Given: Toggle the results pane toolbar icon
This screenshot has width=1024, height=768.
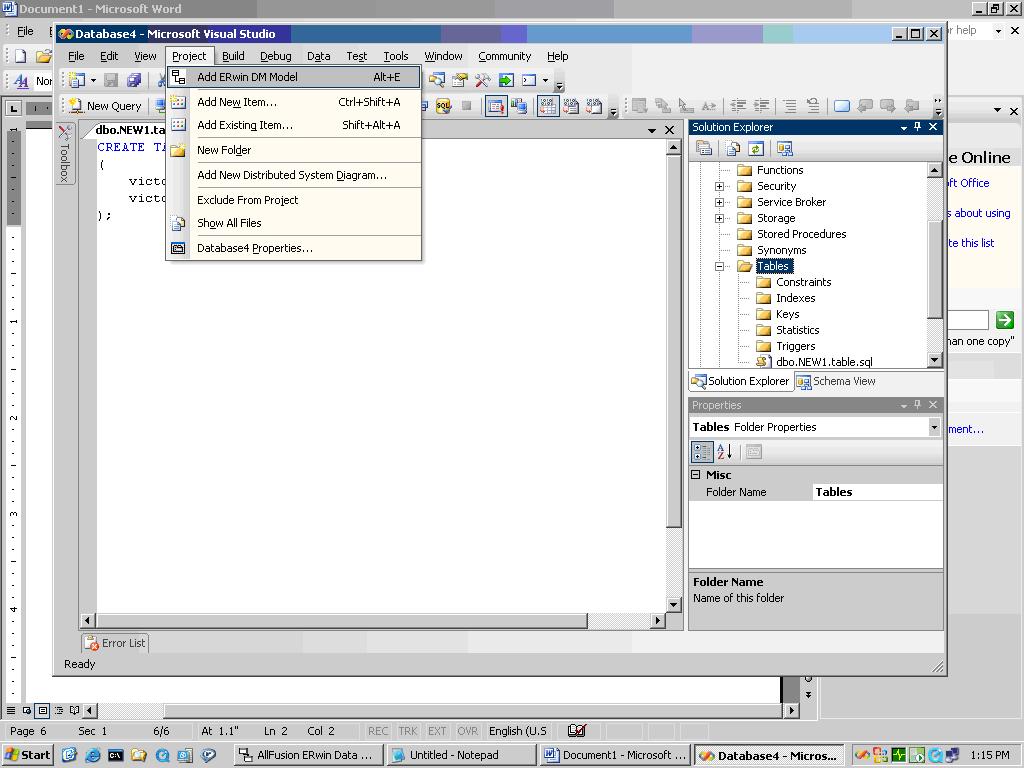Looking at the screenshot, I should click(x=496, y=106).
